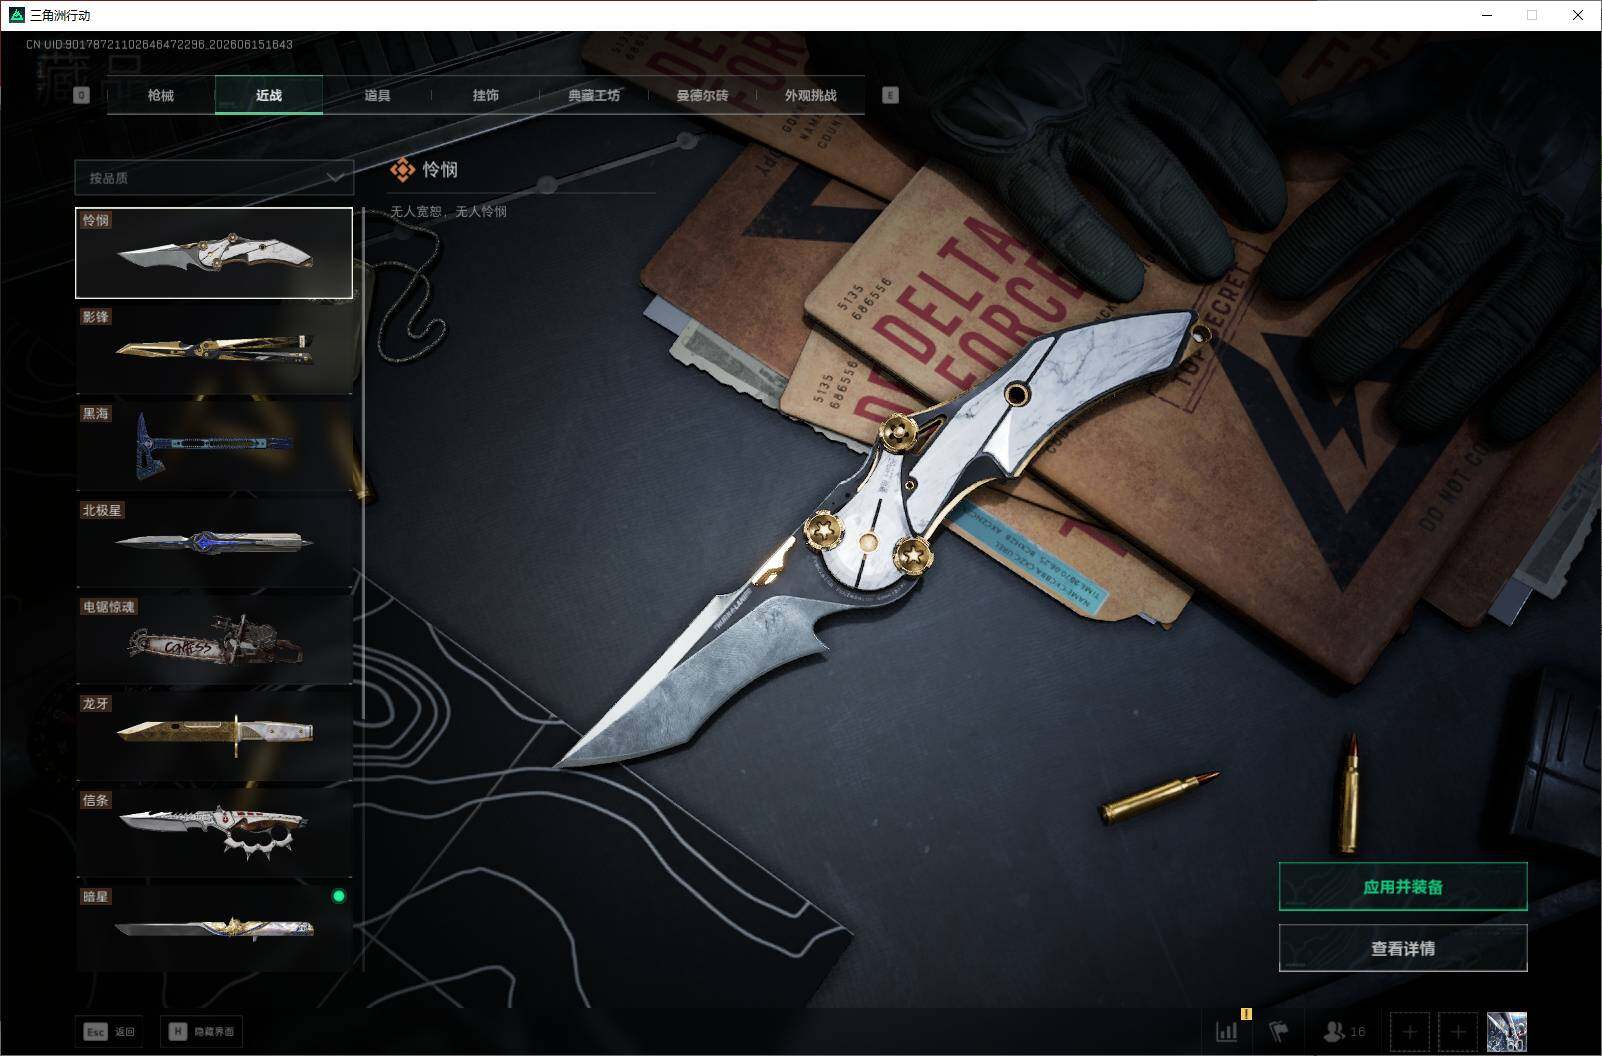Click the description text 无人宽恕，无人怜悯

click(448, 211)
